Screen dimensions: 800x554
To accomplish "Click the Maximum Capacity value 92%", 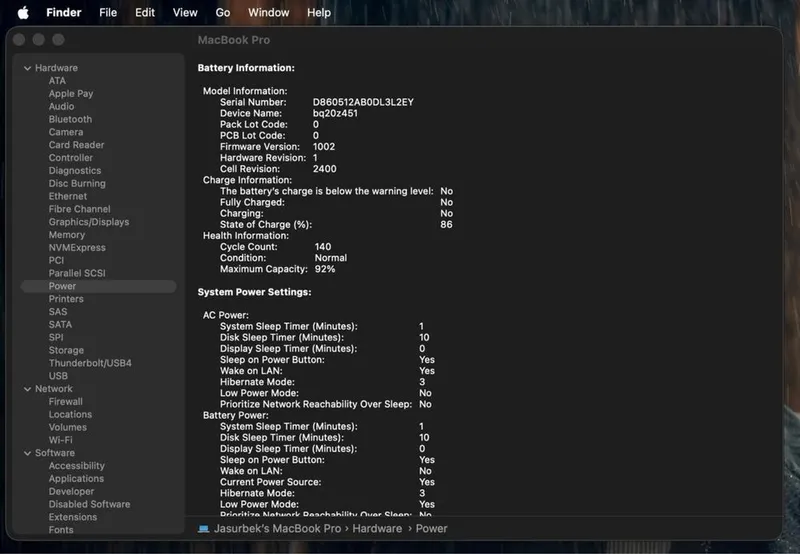I will pos(325,269).
